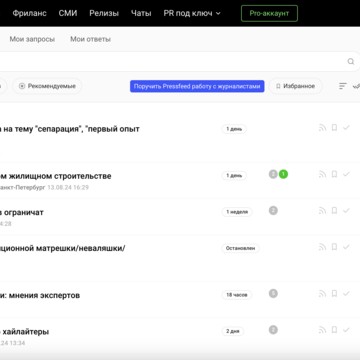Click gray counter badge in "хайлайтеры" row
The height and width of the screenshot is (360, 360).
[273, 330]
